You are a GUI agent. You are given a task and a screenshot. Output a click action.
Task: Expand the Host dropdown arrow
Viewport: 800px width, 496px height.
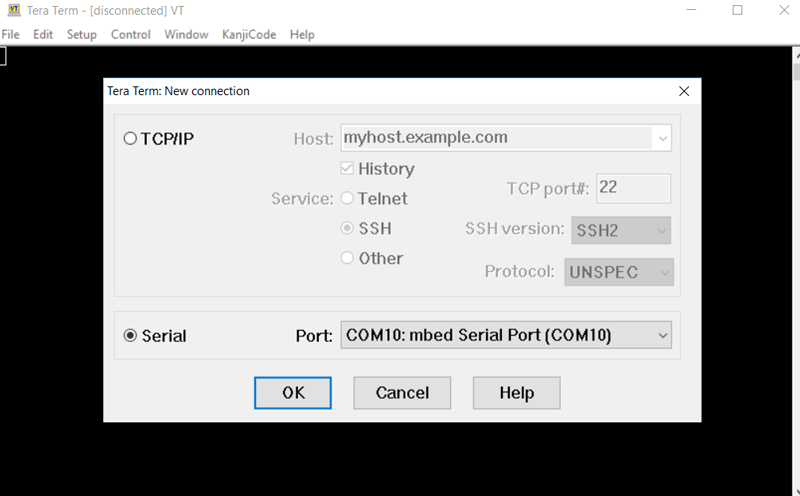tap(662, 138)
